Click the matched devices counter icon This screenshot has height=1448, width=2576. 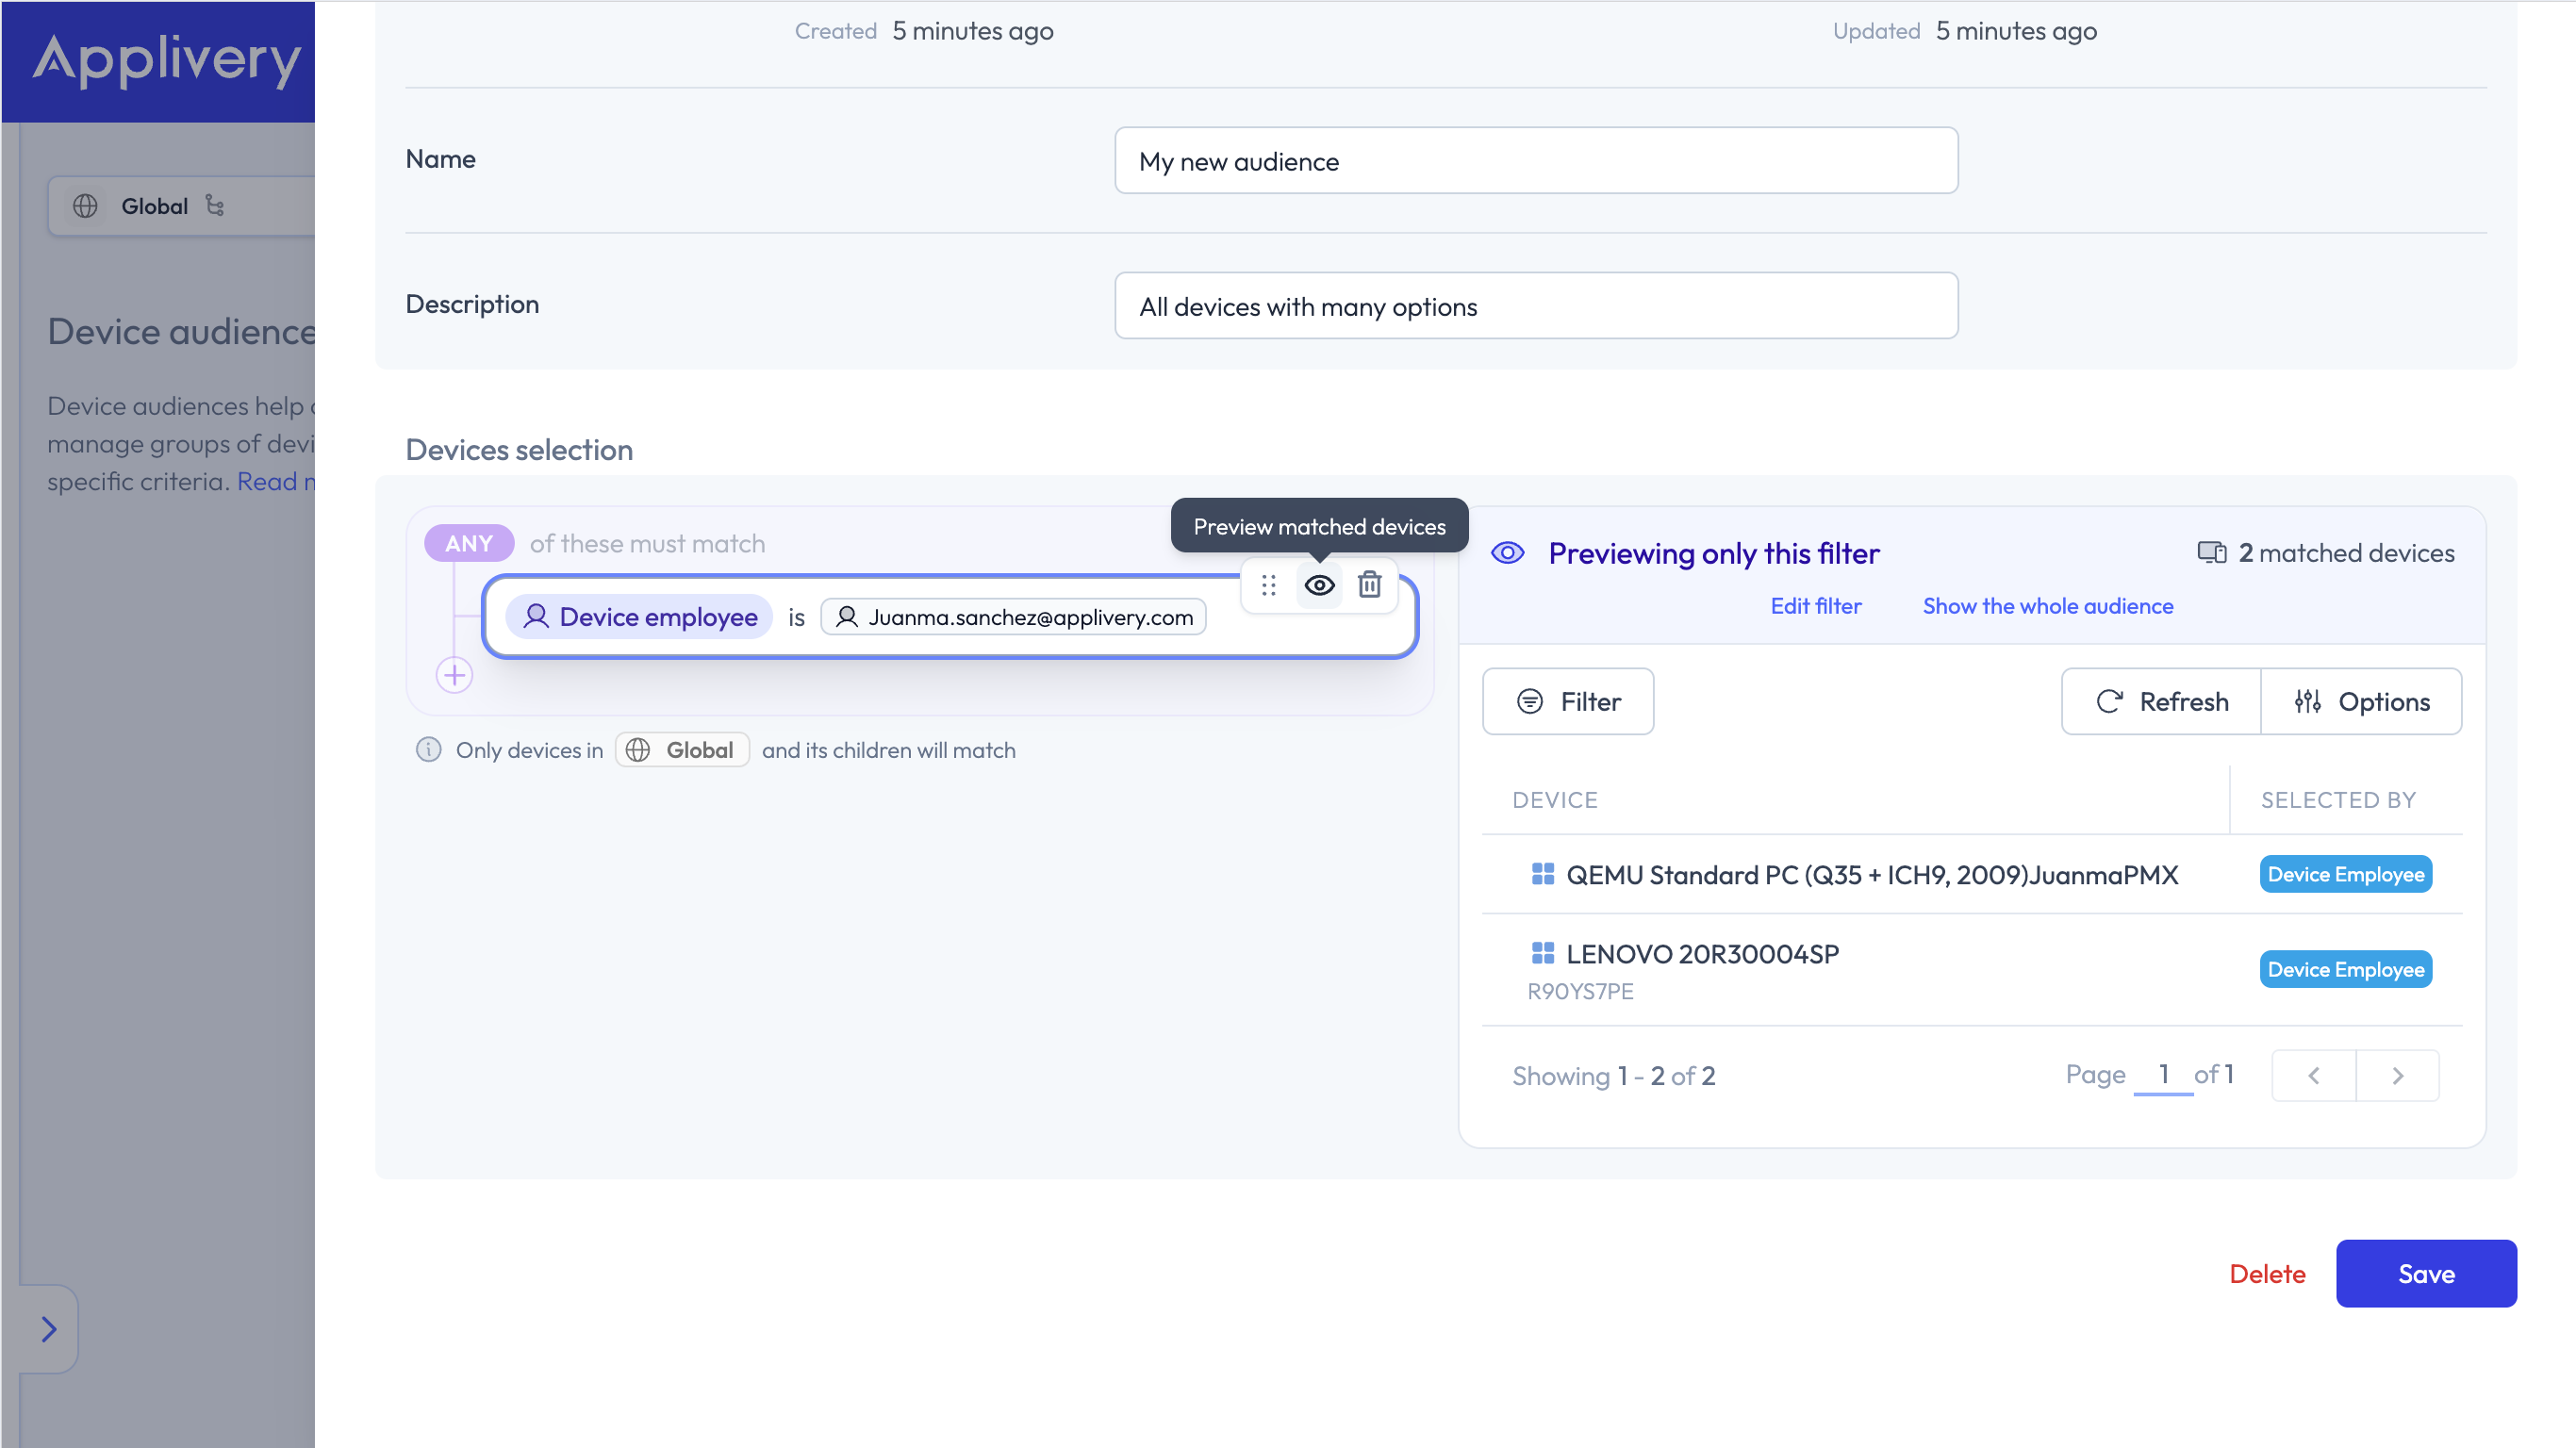pos(2211,553)
